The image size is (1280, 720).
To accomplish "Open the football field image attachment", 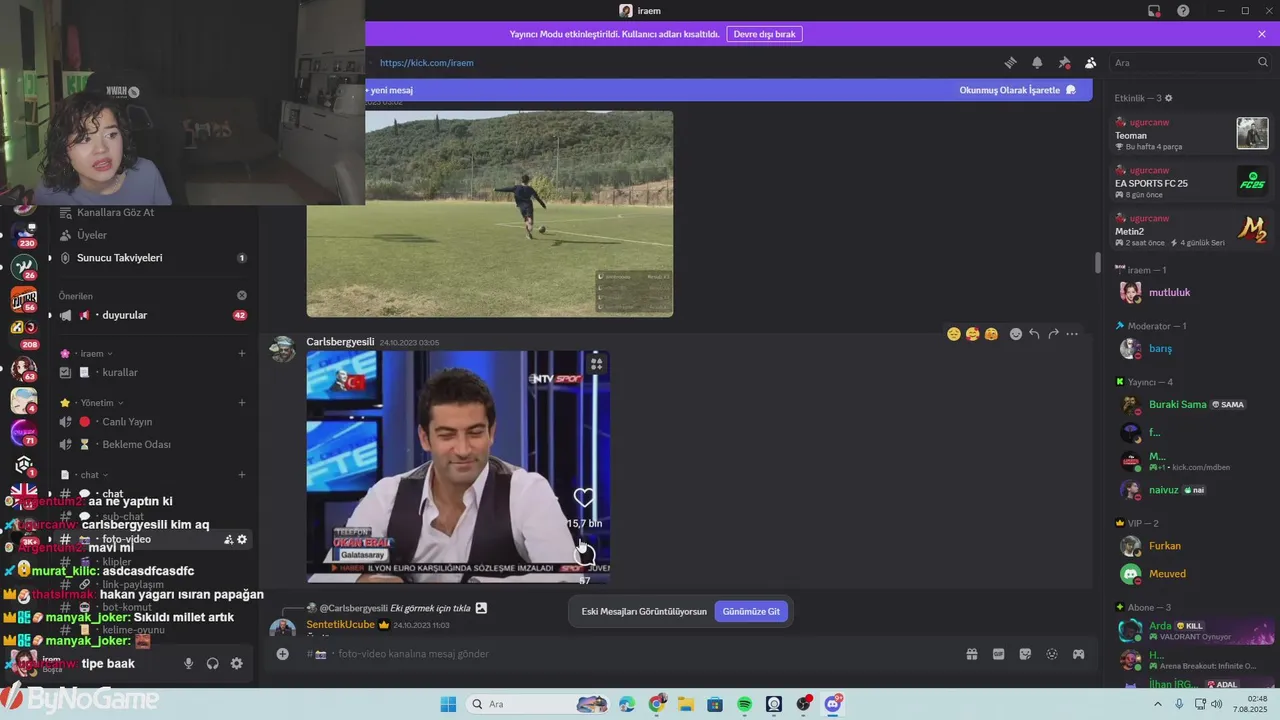I will pyautogui.click(x=490, y=214).
